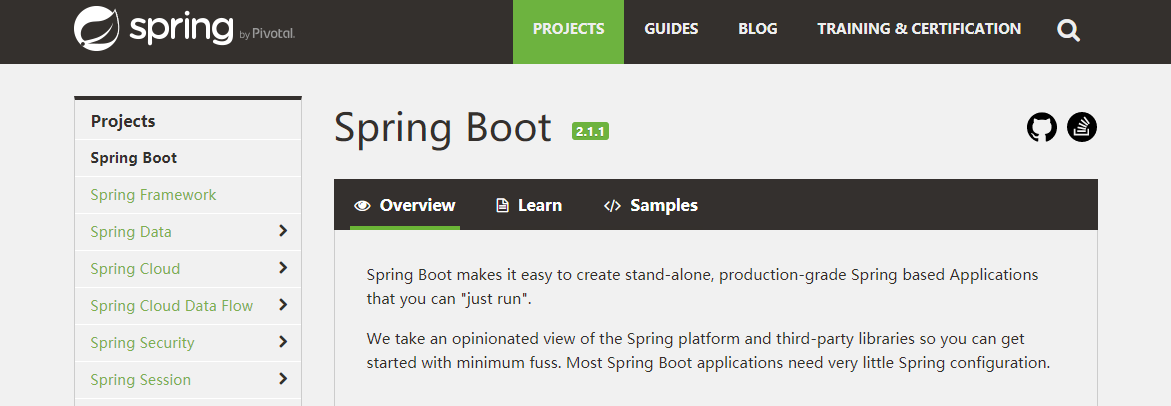Open the Spring Boot GitHub repository icon

pyautogui.click(x=1042, y=127)
